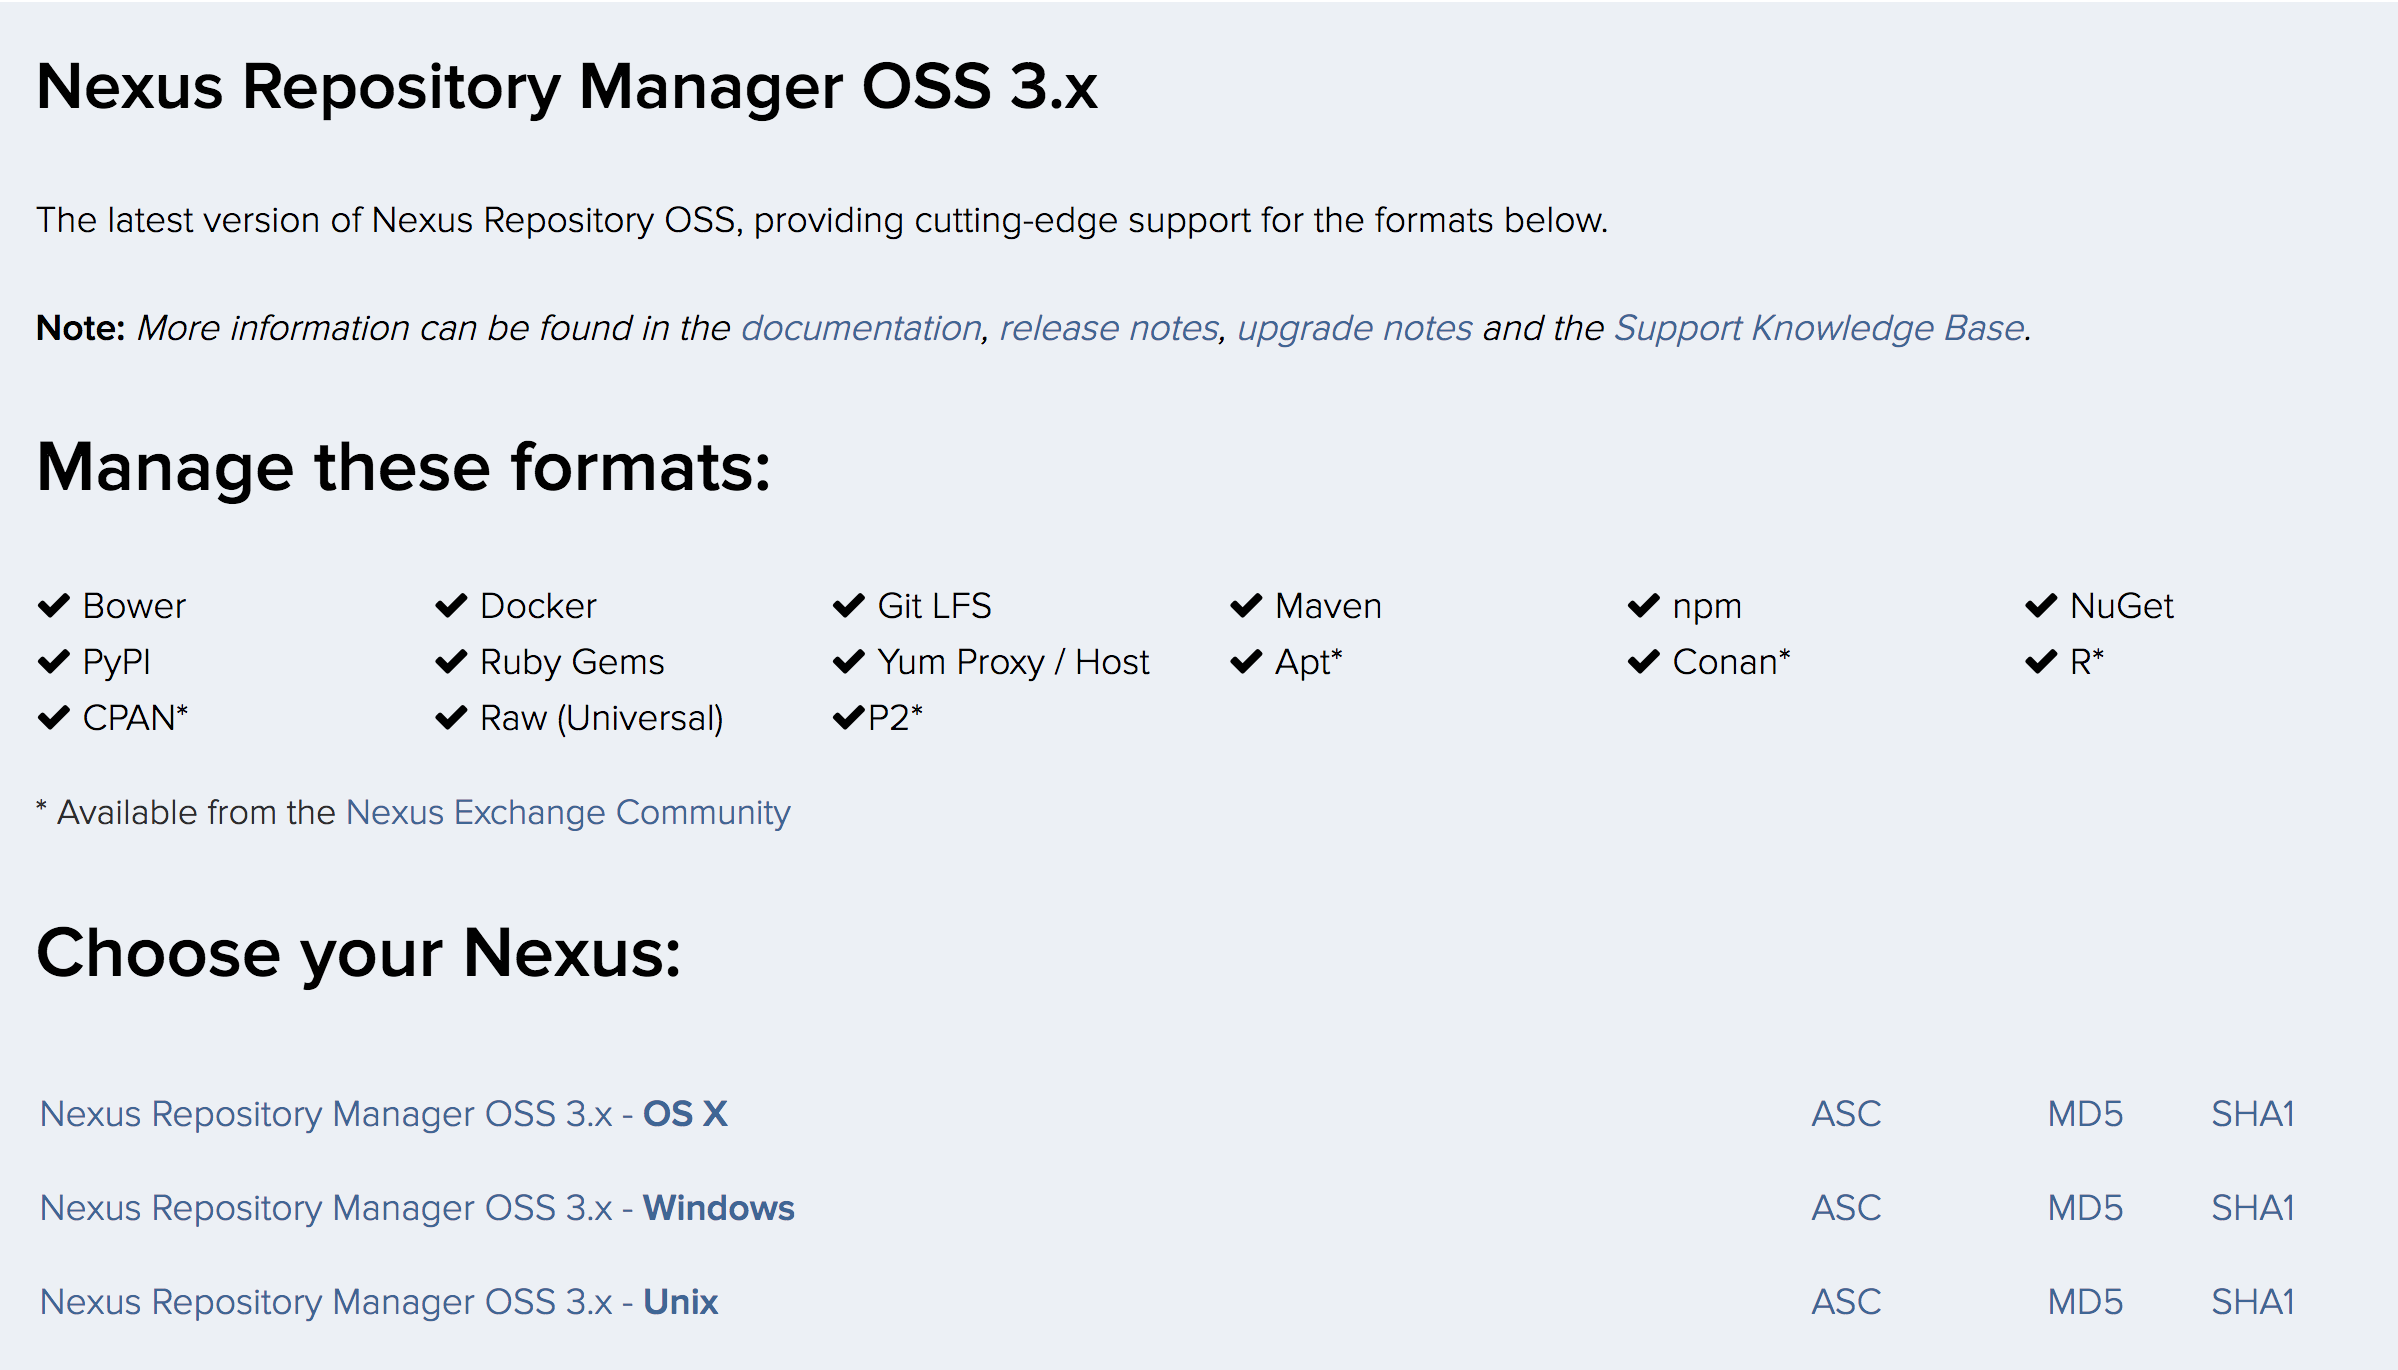2398x1370 pixels.
Task: Open the Support Knowledge Base link
Action: pos(1819,328)
